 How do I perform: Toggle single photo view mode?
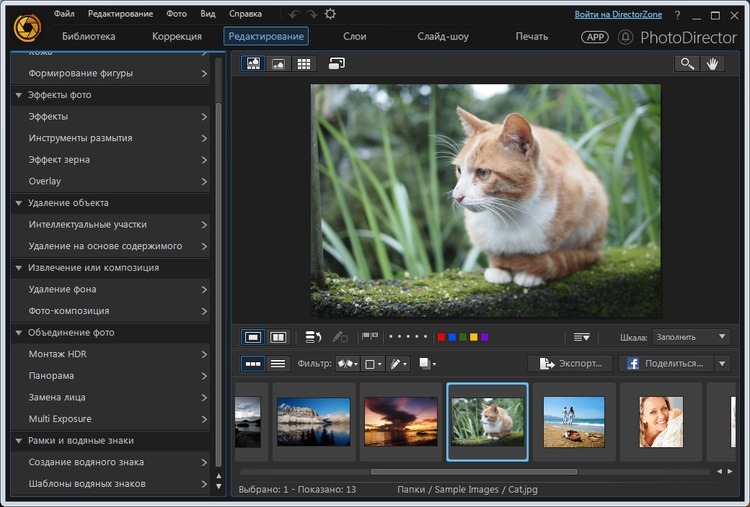click(253, 337)
